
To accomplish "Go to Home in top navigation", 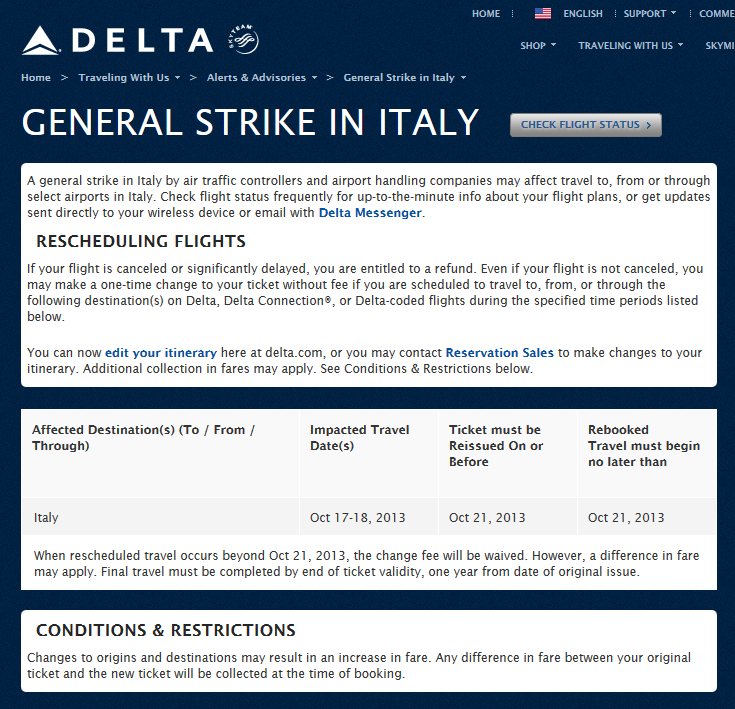I will (x=486, y=14).
